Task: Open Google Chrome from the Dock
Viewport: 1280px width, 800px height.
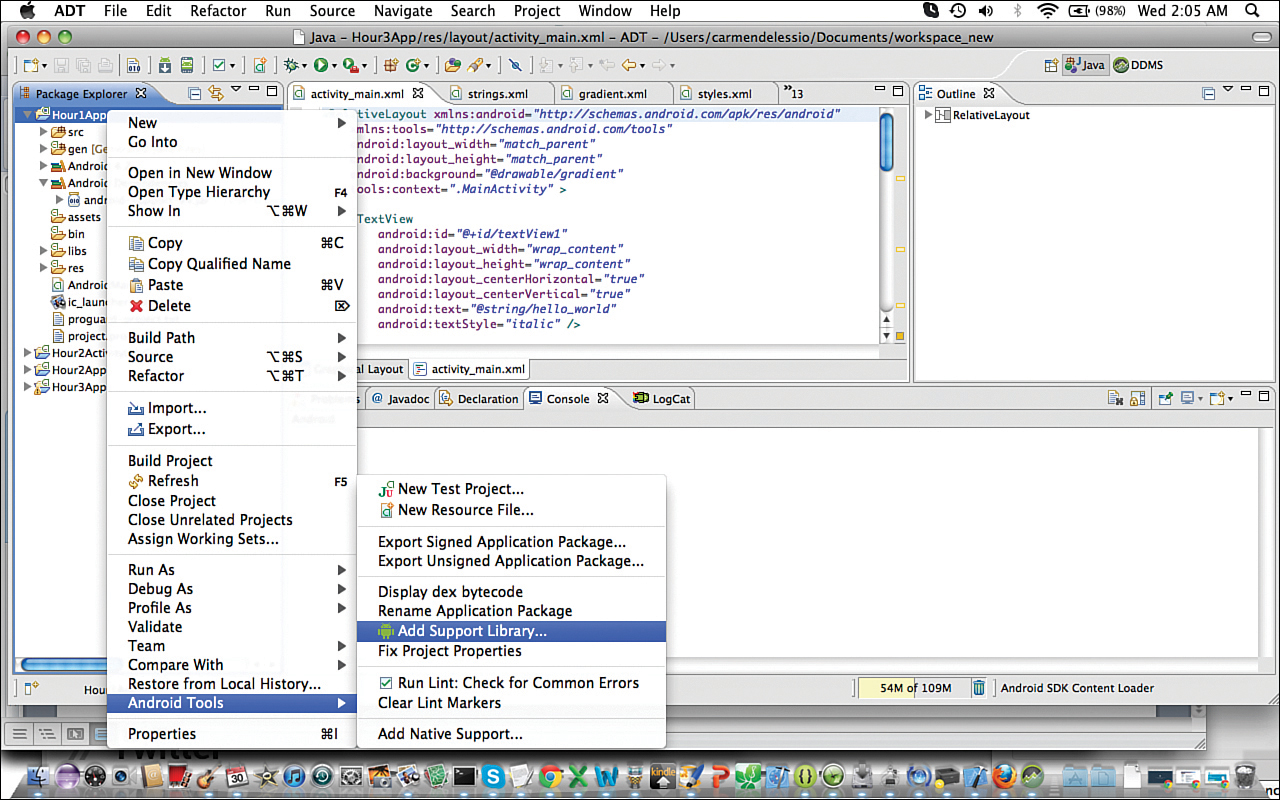Action: point(550,775)
